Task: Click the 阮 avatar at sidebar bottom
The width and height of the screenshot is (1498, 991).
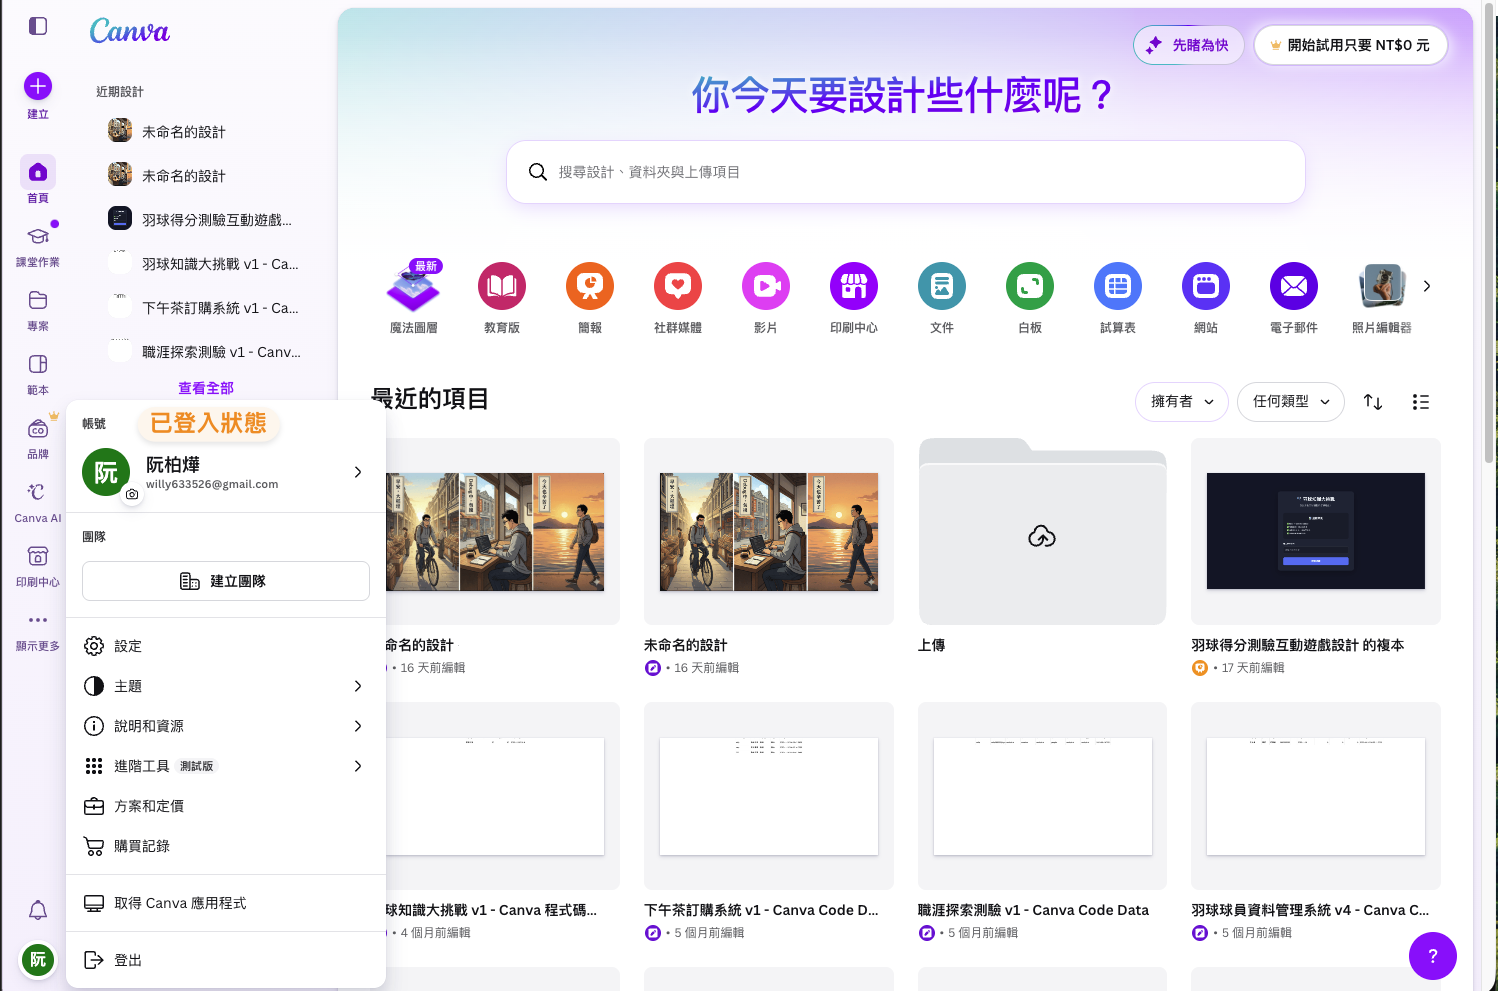Action: 38,960
